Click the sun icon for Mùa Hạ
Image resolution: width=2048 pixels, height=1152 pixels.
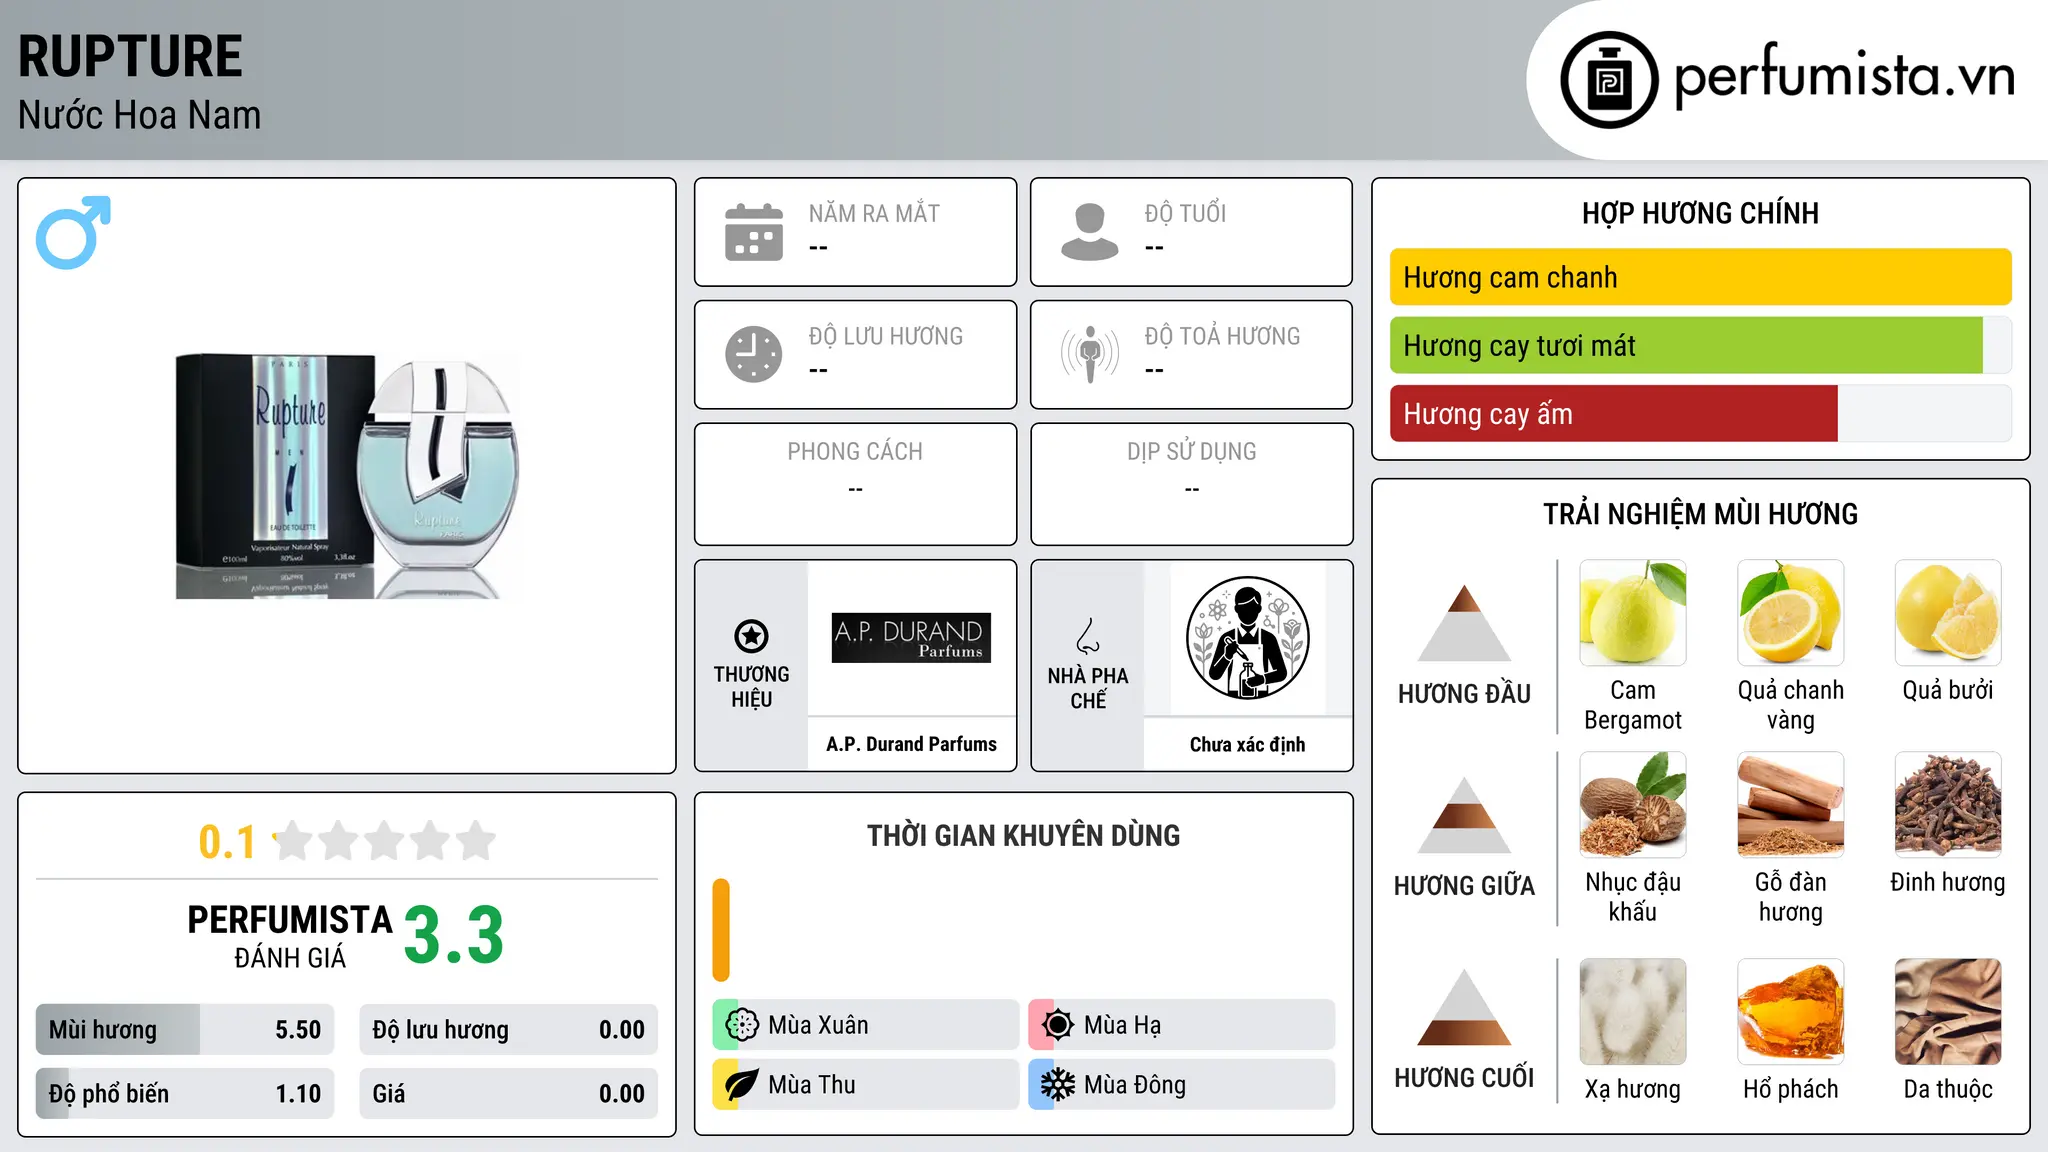coord(1057,1025)
